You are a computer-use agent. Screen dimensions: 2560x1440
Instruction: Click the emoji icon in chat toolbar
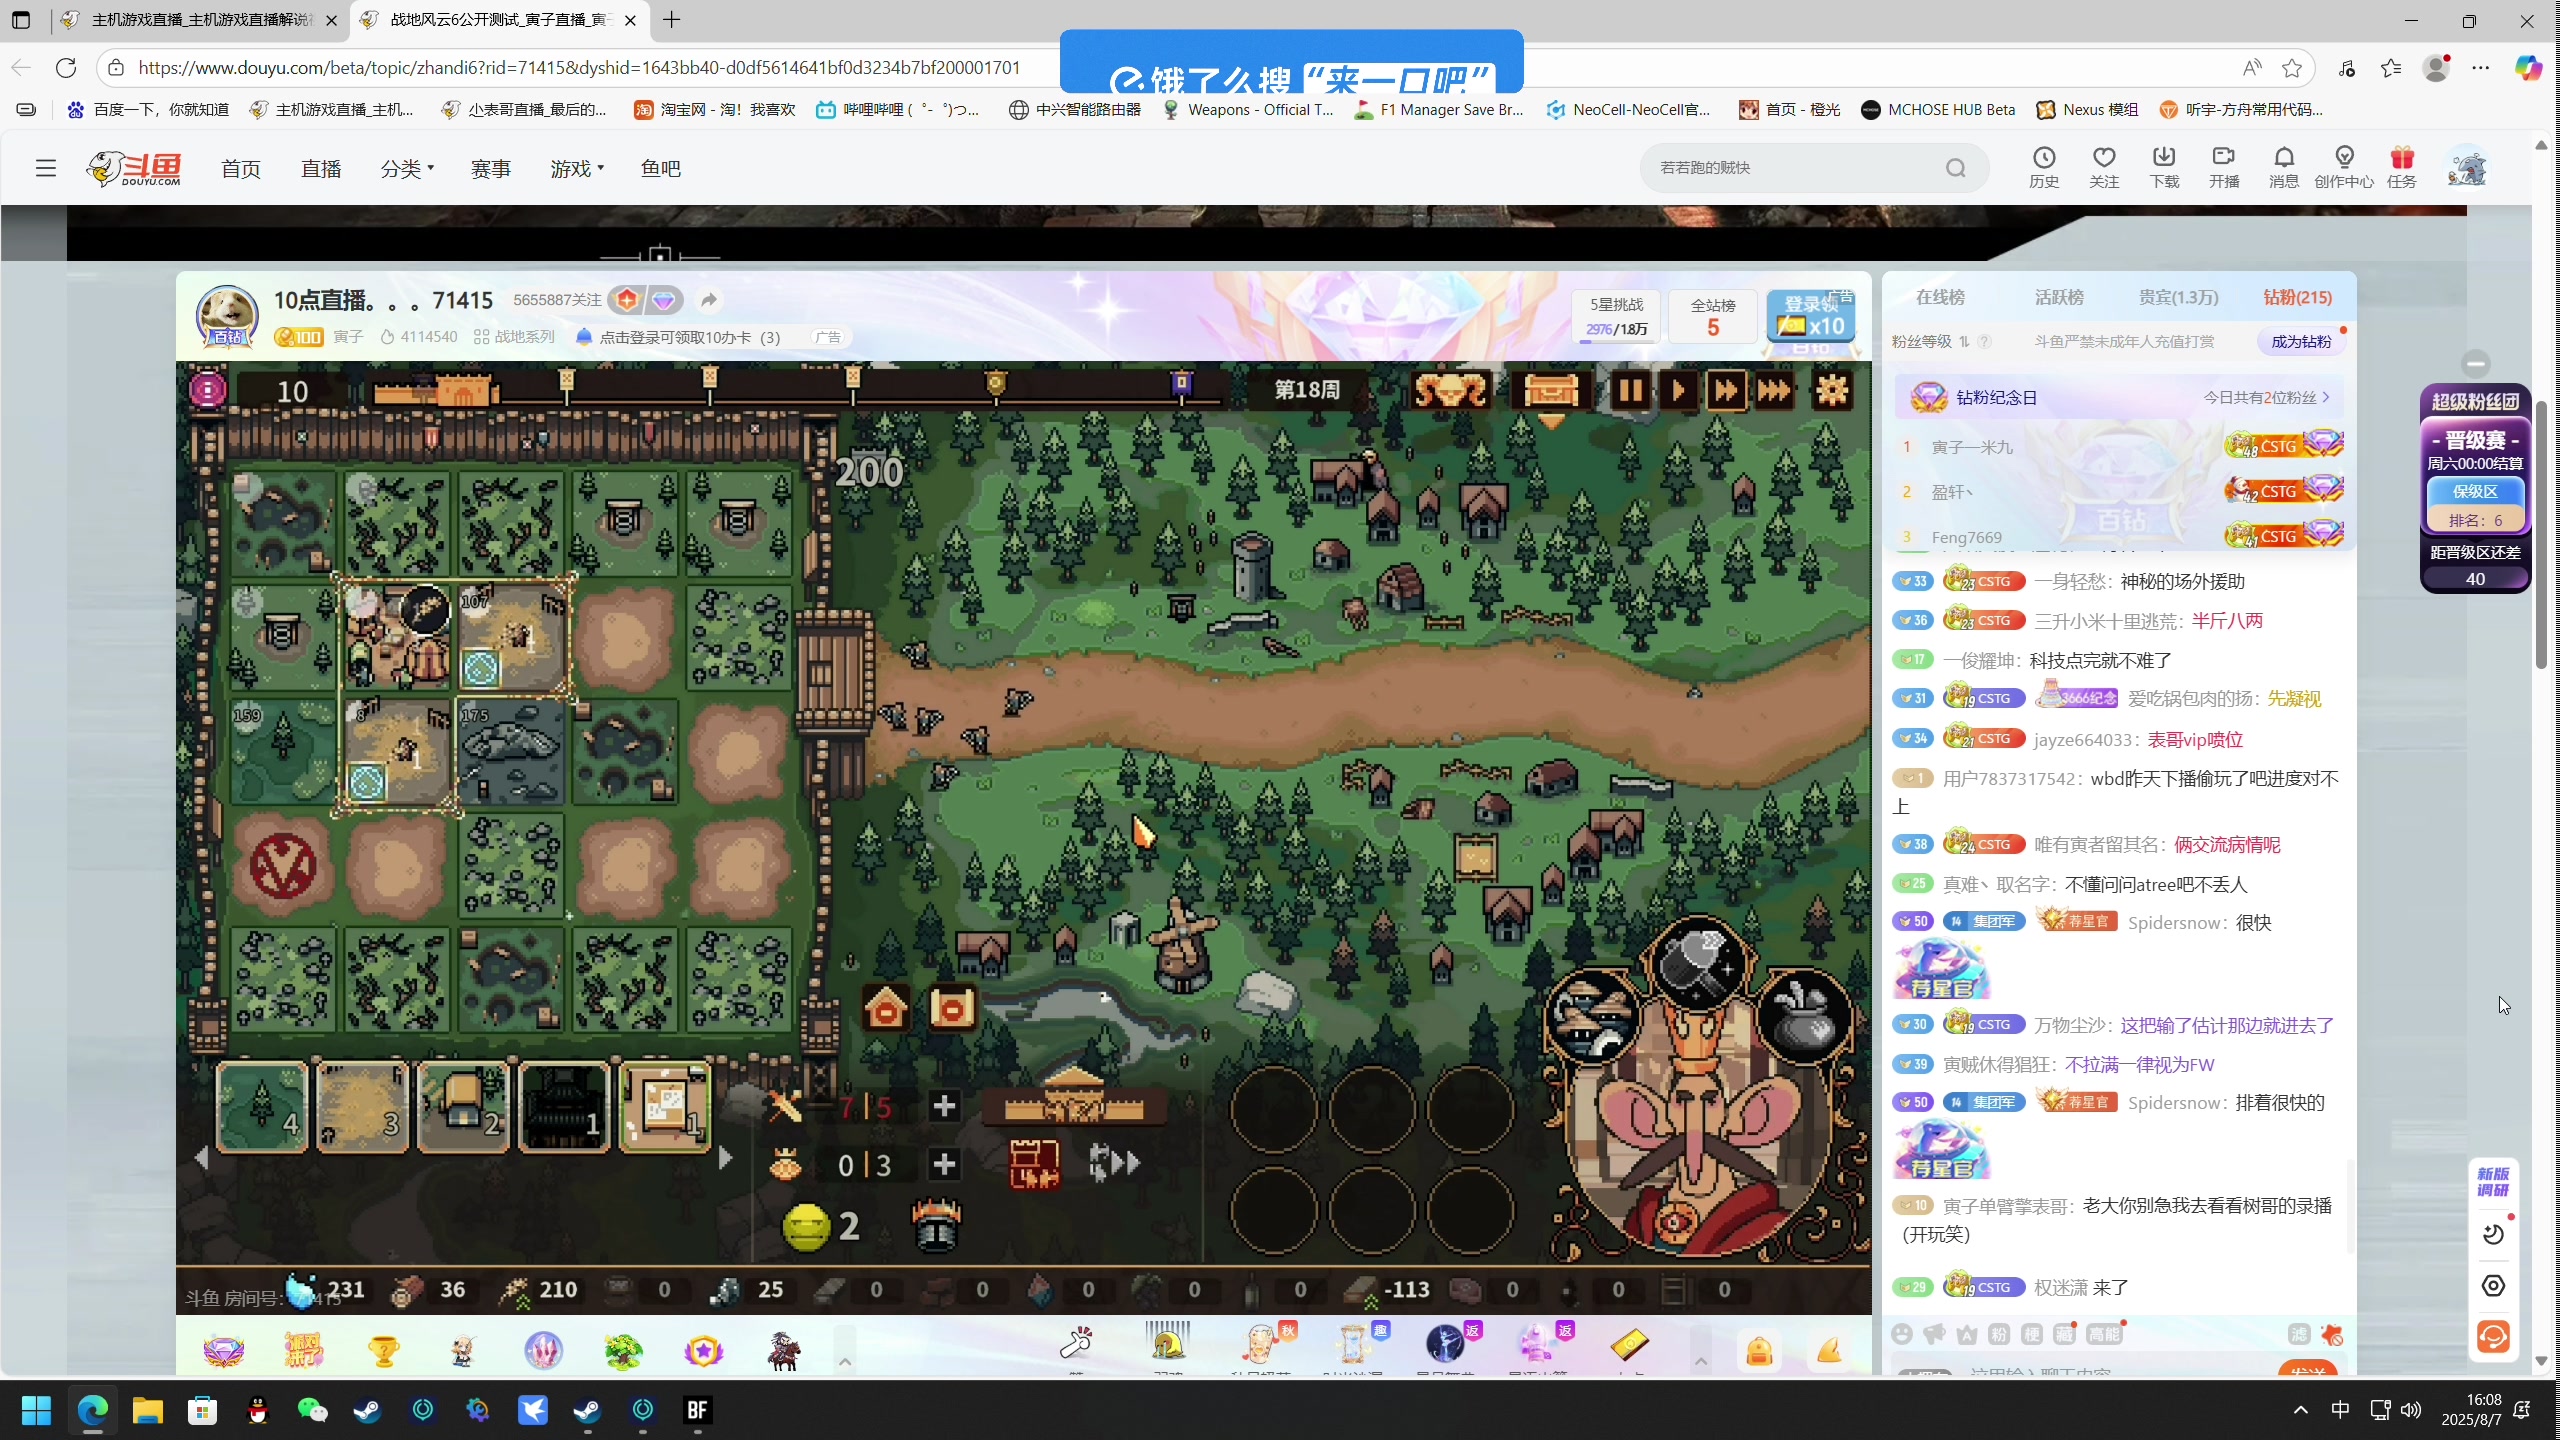tap(1902, 1334)
